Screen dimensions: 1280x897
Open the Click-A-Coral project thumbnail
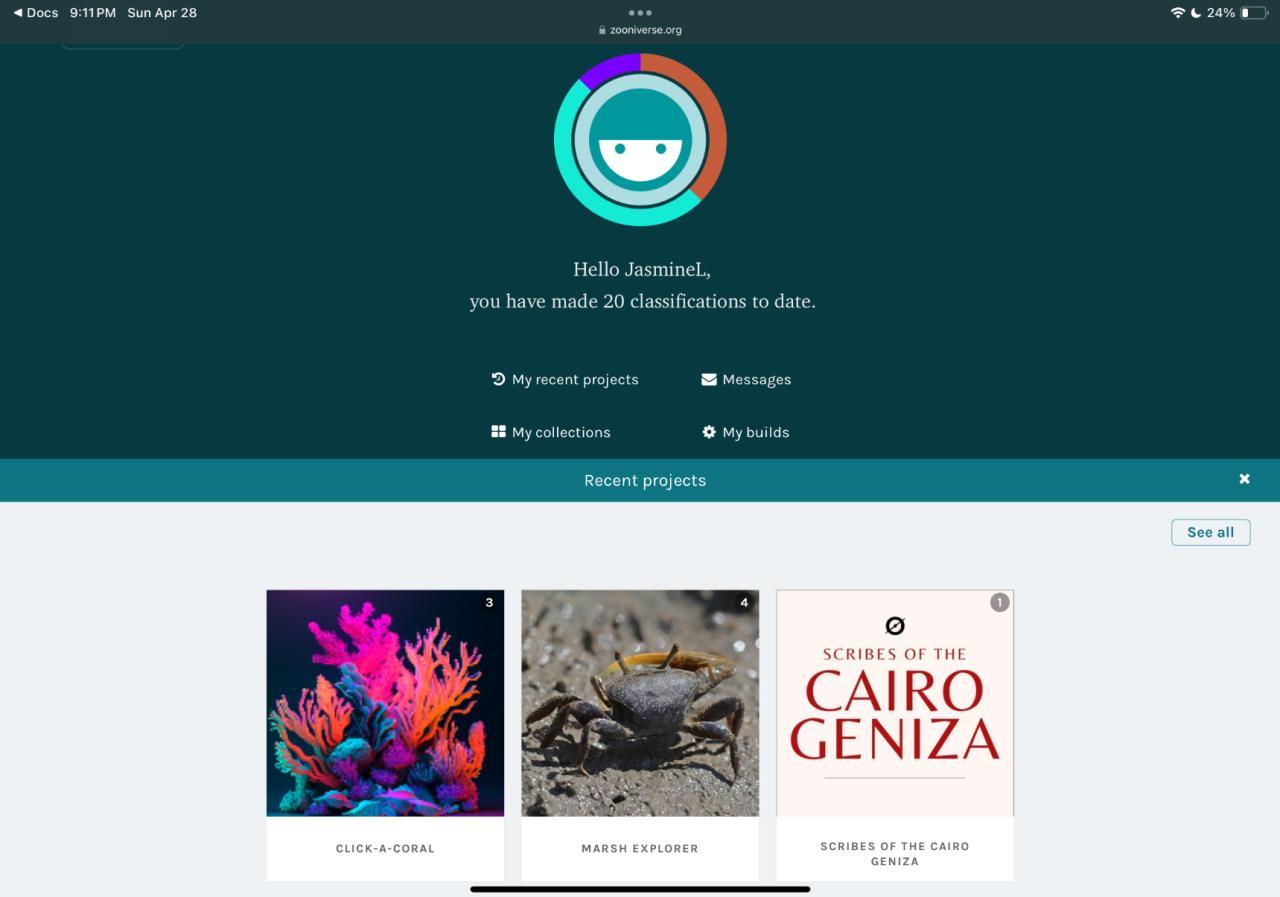pyautogui.click(x=385, y=703)
